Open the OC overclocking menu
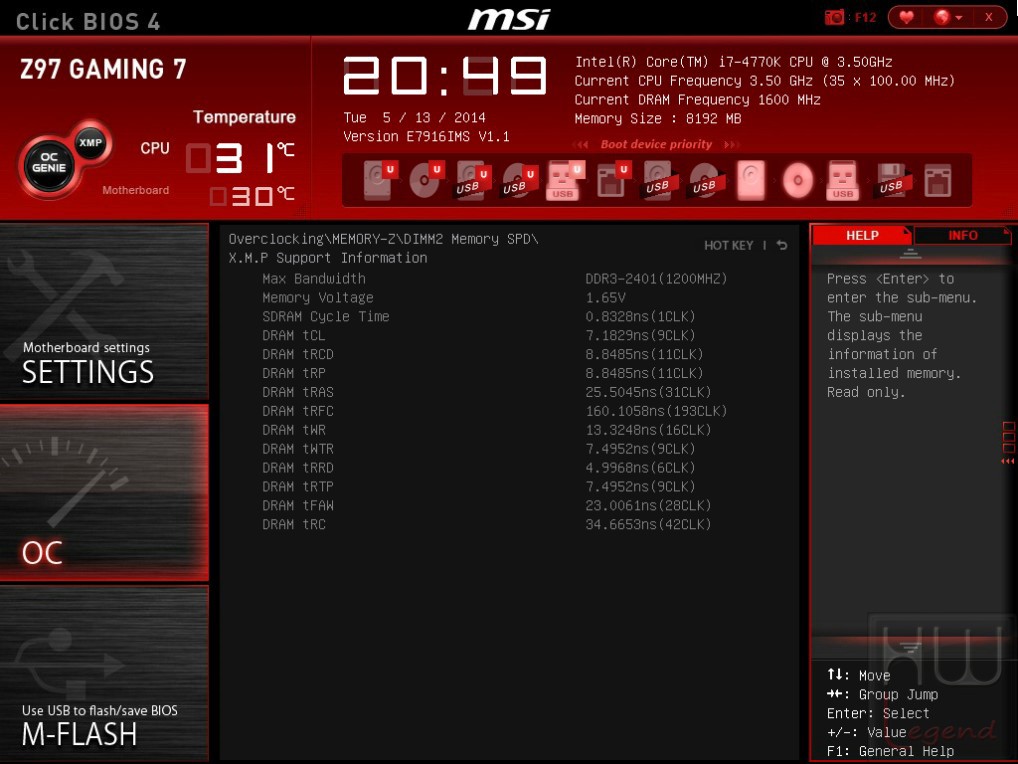Viewport: 1018px width, 764px height. (104, 492)
